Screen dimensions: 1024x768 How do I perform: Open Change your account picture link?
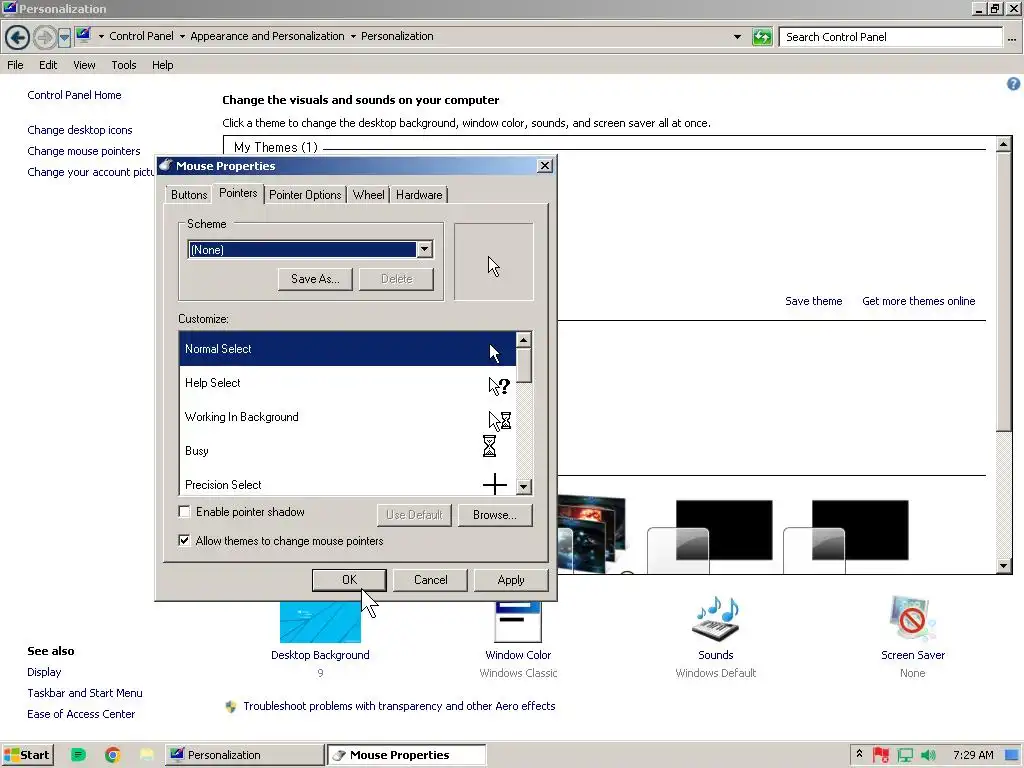(91, 172)
